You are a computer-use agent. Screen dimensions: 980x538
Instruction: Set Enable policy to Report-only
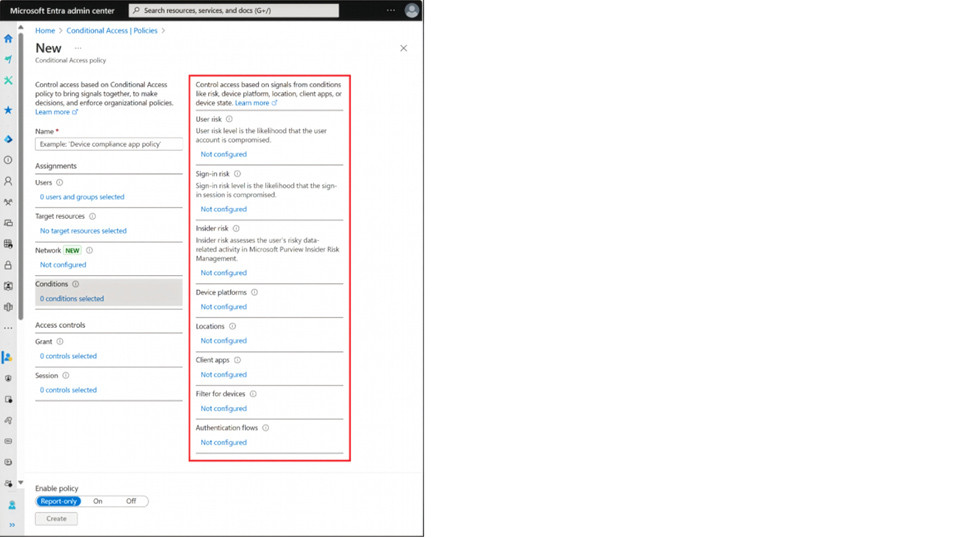click(x=59, y=501)
